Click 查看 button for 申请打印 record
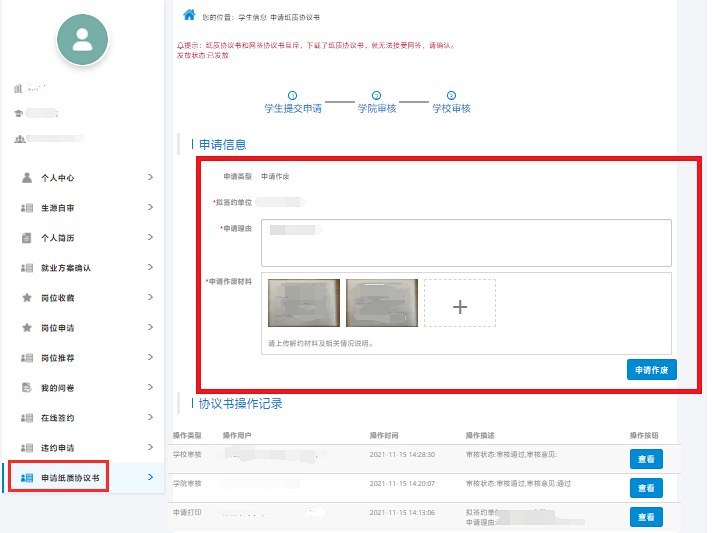The height and width of the screenshot is (533, 713). point(645,517)
